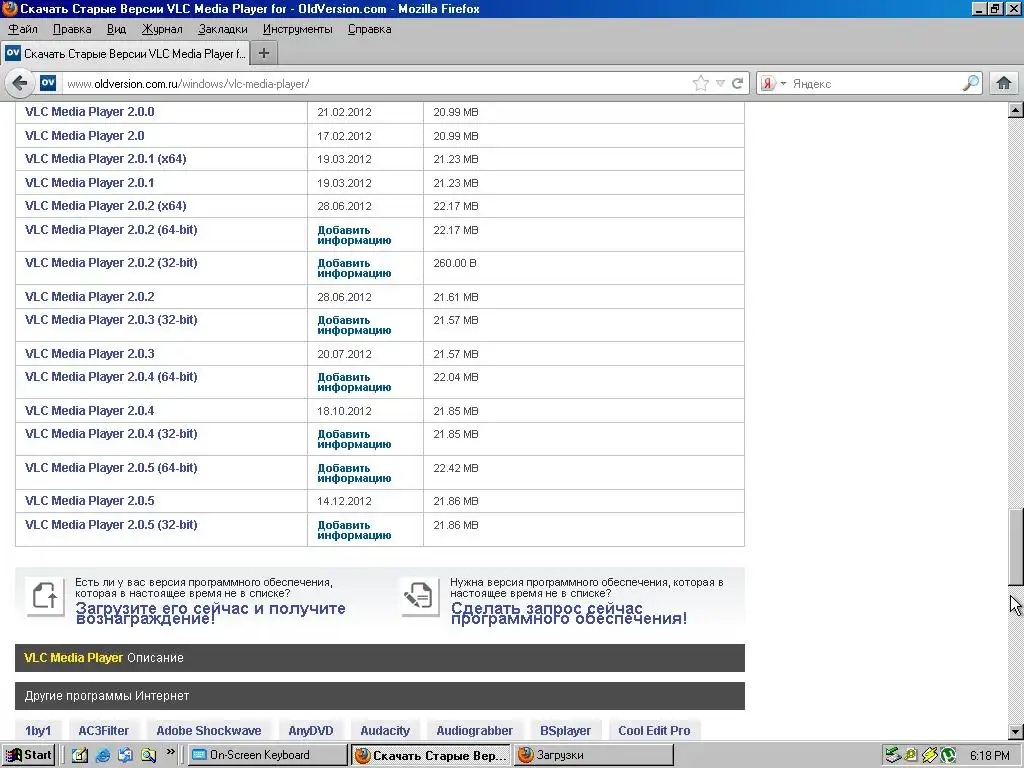Click Internet Explorer quick launch icon
Screen dimensions: 1024x768
click(103, 756)
